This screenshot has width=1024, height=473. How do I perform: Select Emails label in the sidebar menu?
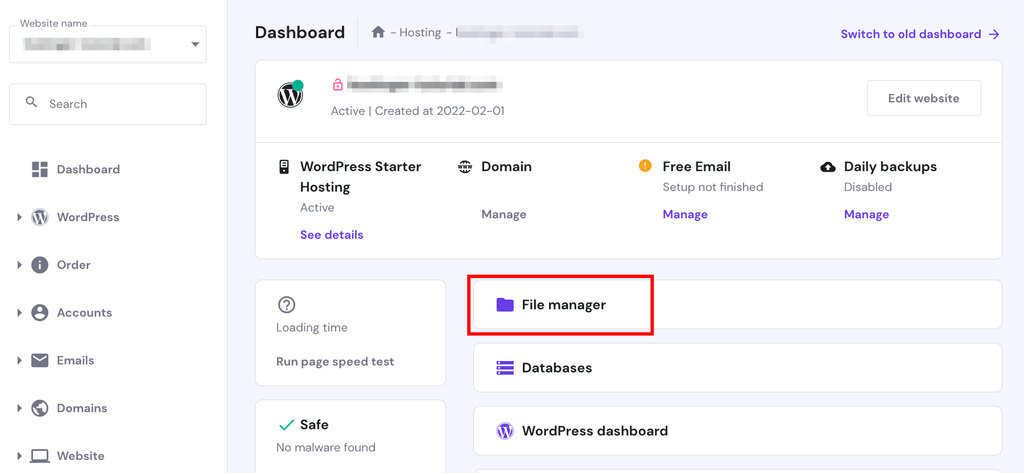click(75, 360)
